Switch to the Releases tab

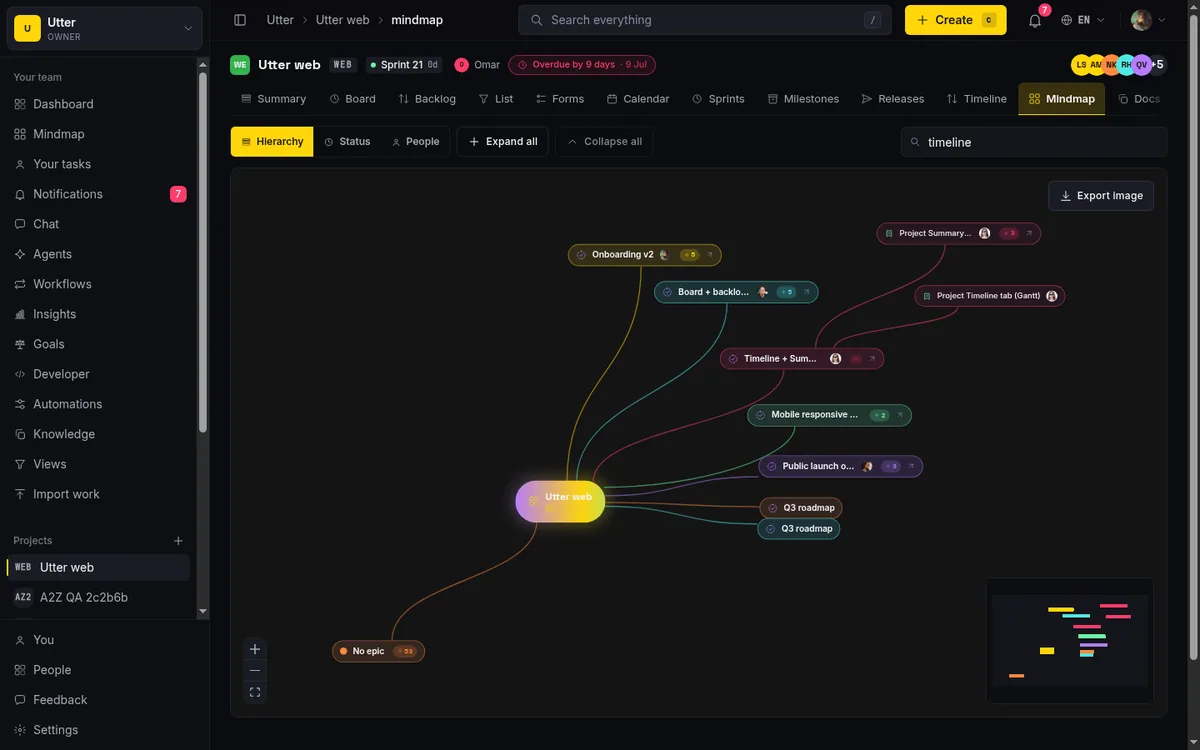click(893, 99)
